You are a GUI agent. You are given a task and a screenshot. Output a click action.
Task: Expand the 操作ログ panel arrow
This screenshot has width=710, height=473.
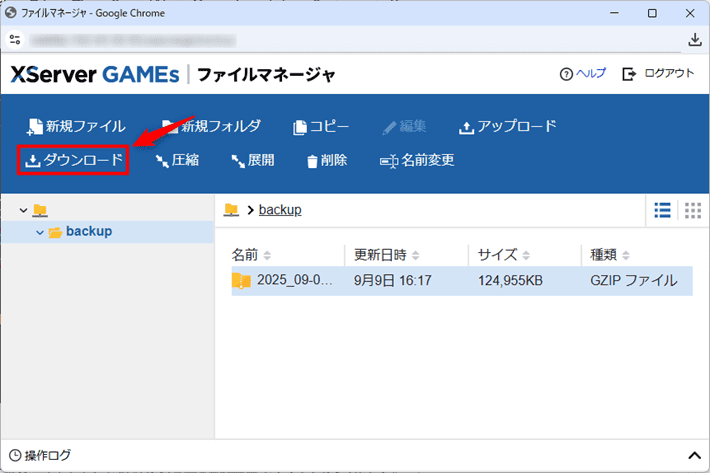[x=696, y=456]
